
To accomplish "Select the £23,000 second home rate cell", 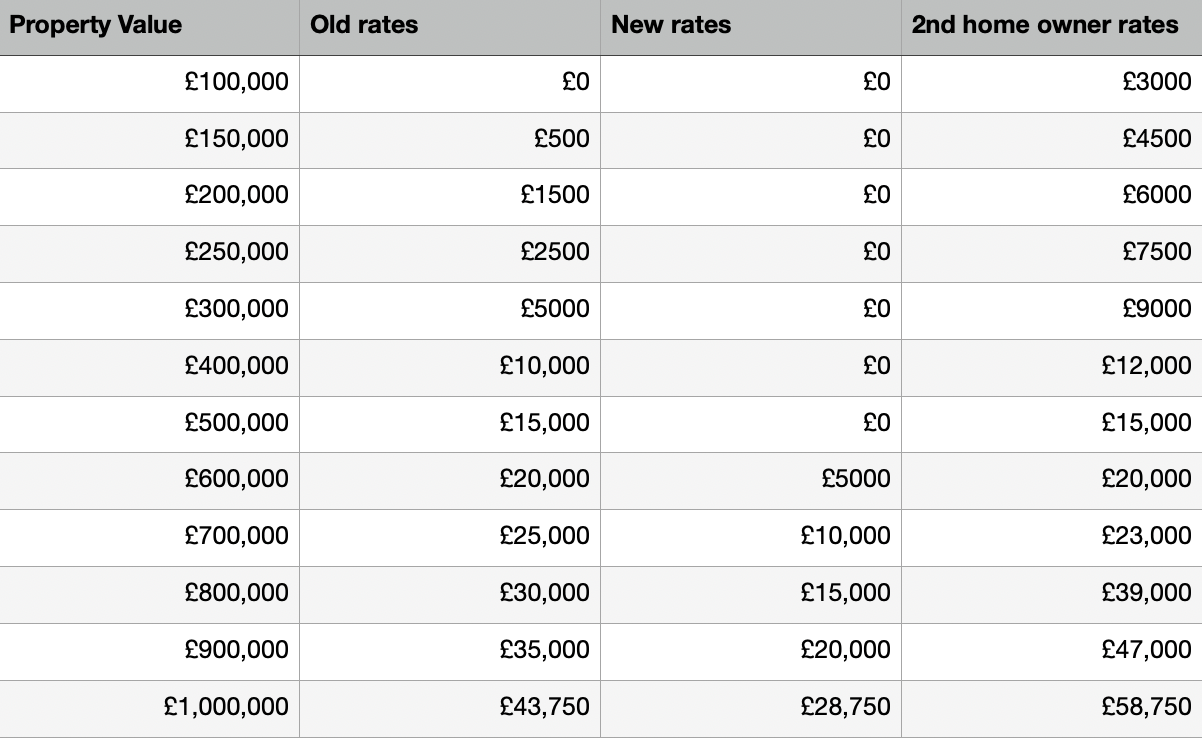I will click(x=1052, y=538).
